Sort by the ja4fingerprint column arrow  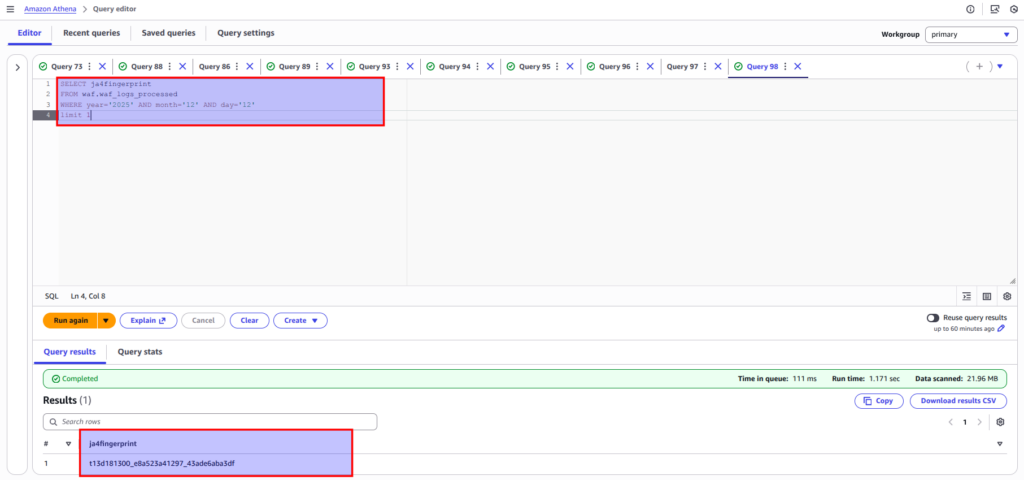(x=1000, y=443)
